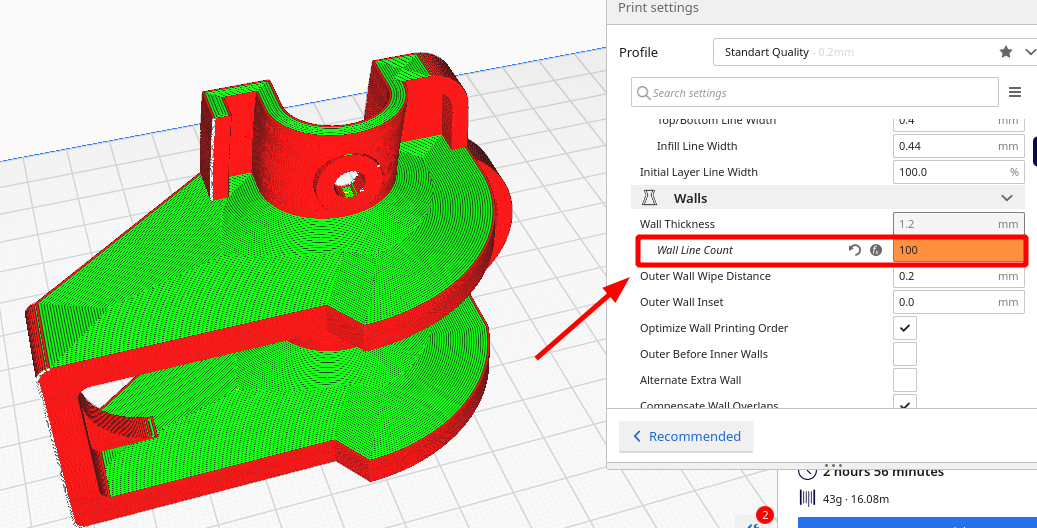1037x528 pixels.
Task: Click the Alternate Extra Wall label
Action: point(690,380)
